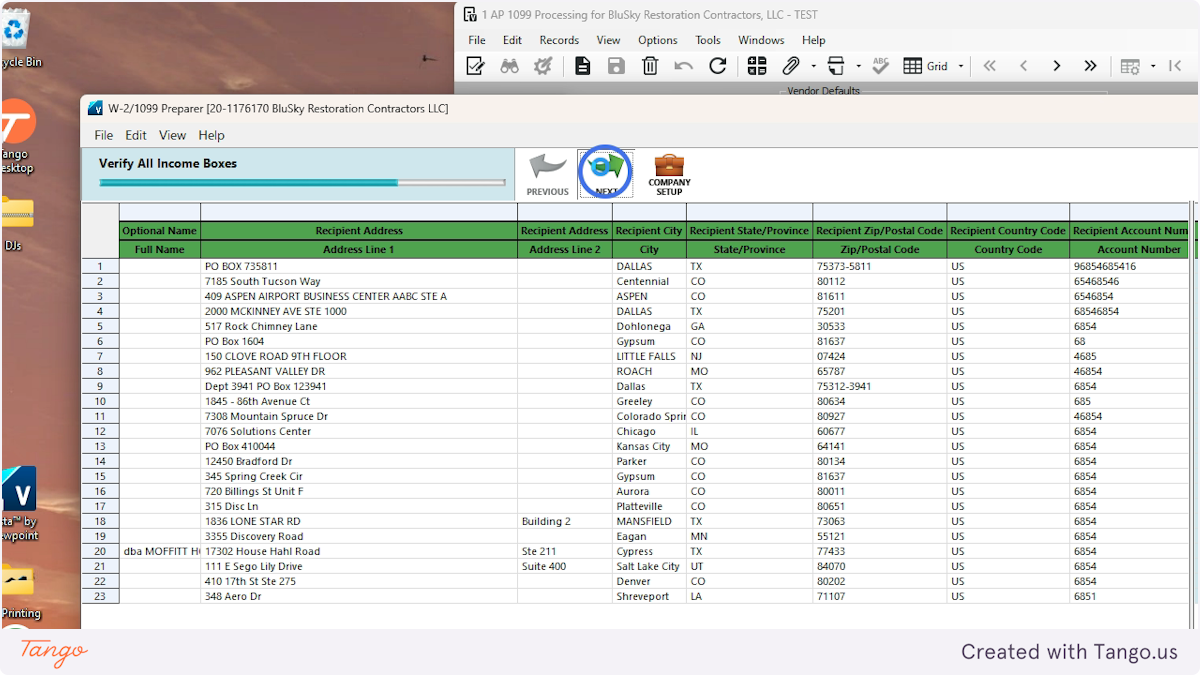1200x675 pixels.
Task: Click the Account Number column header
Action: pos(1132,250)
